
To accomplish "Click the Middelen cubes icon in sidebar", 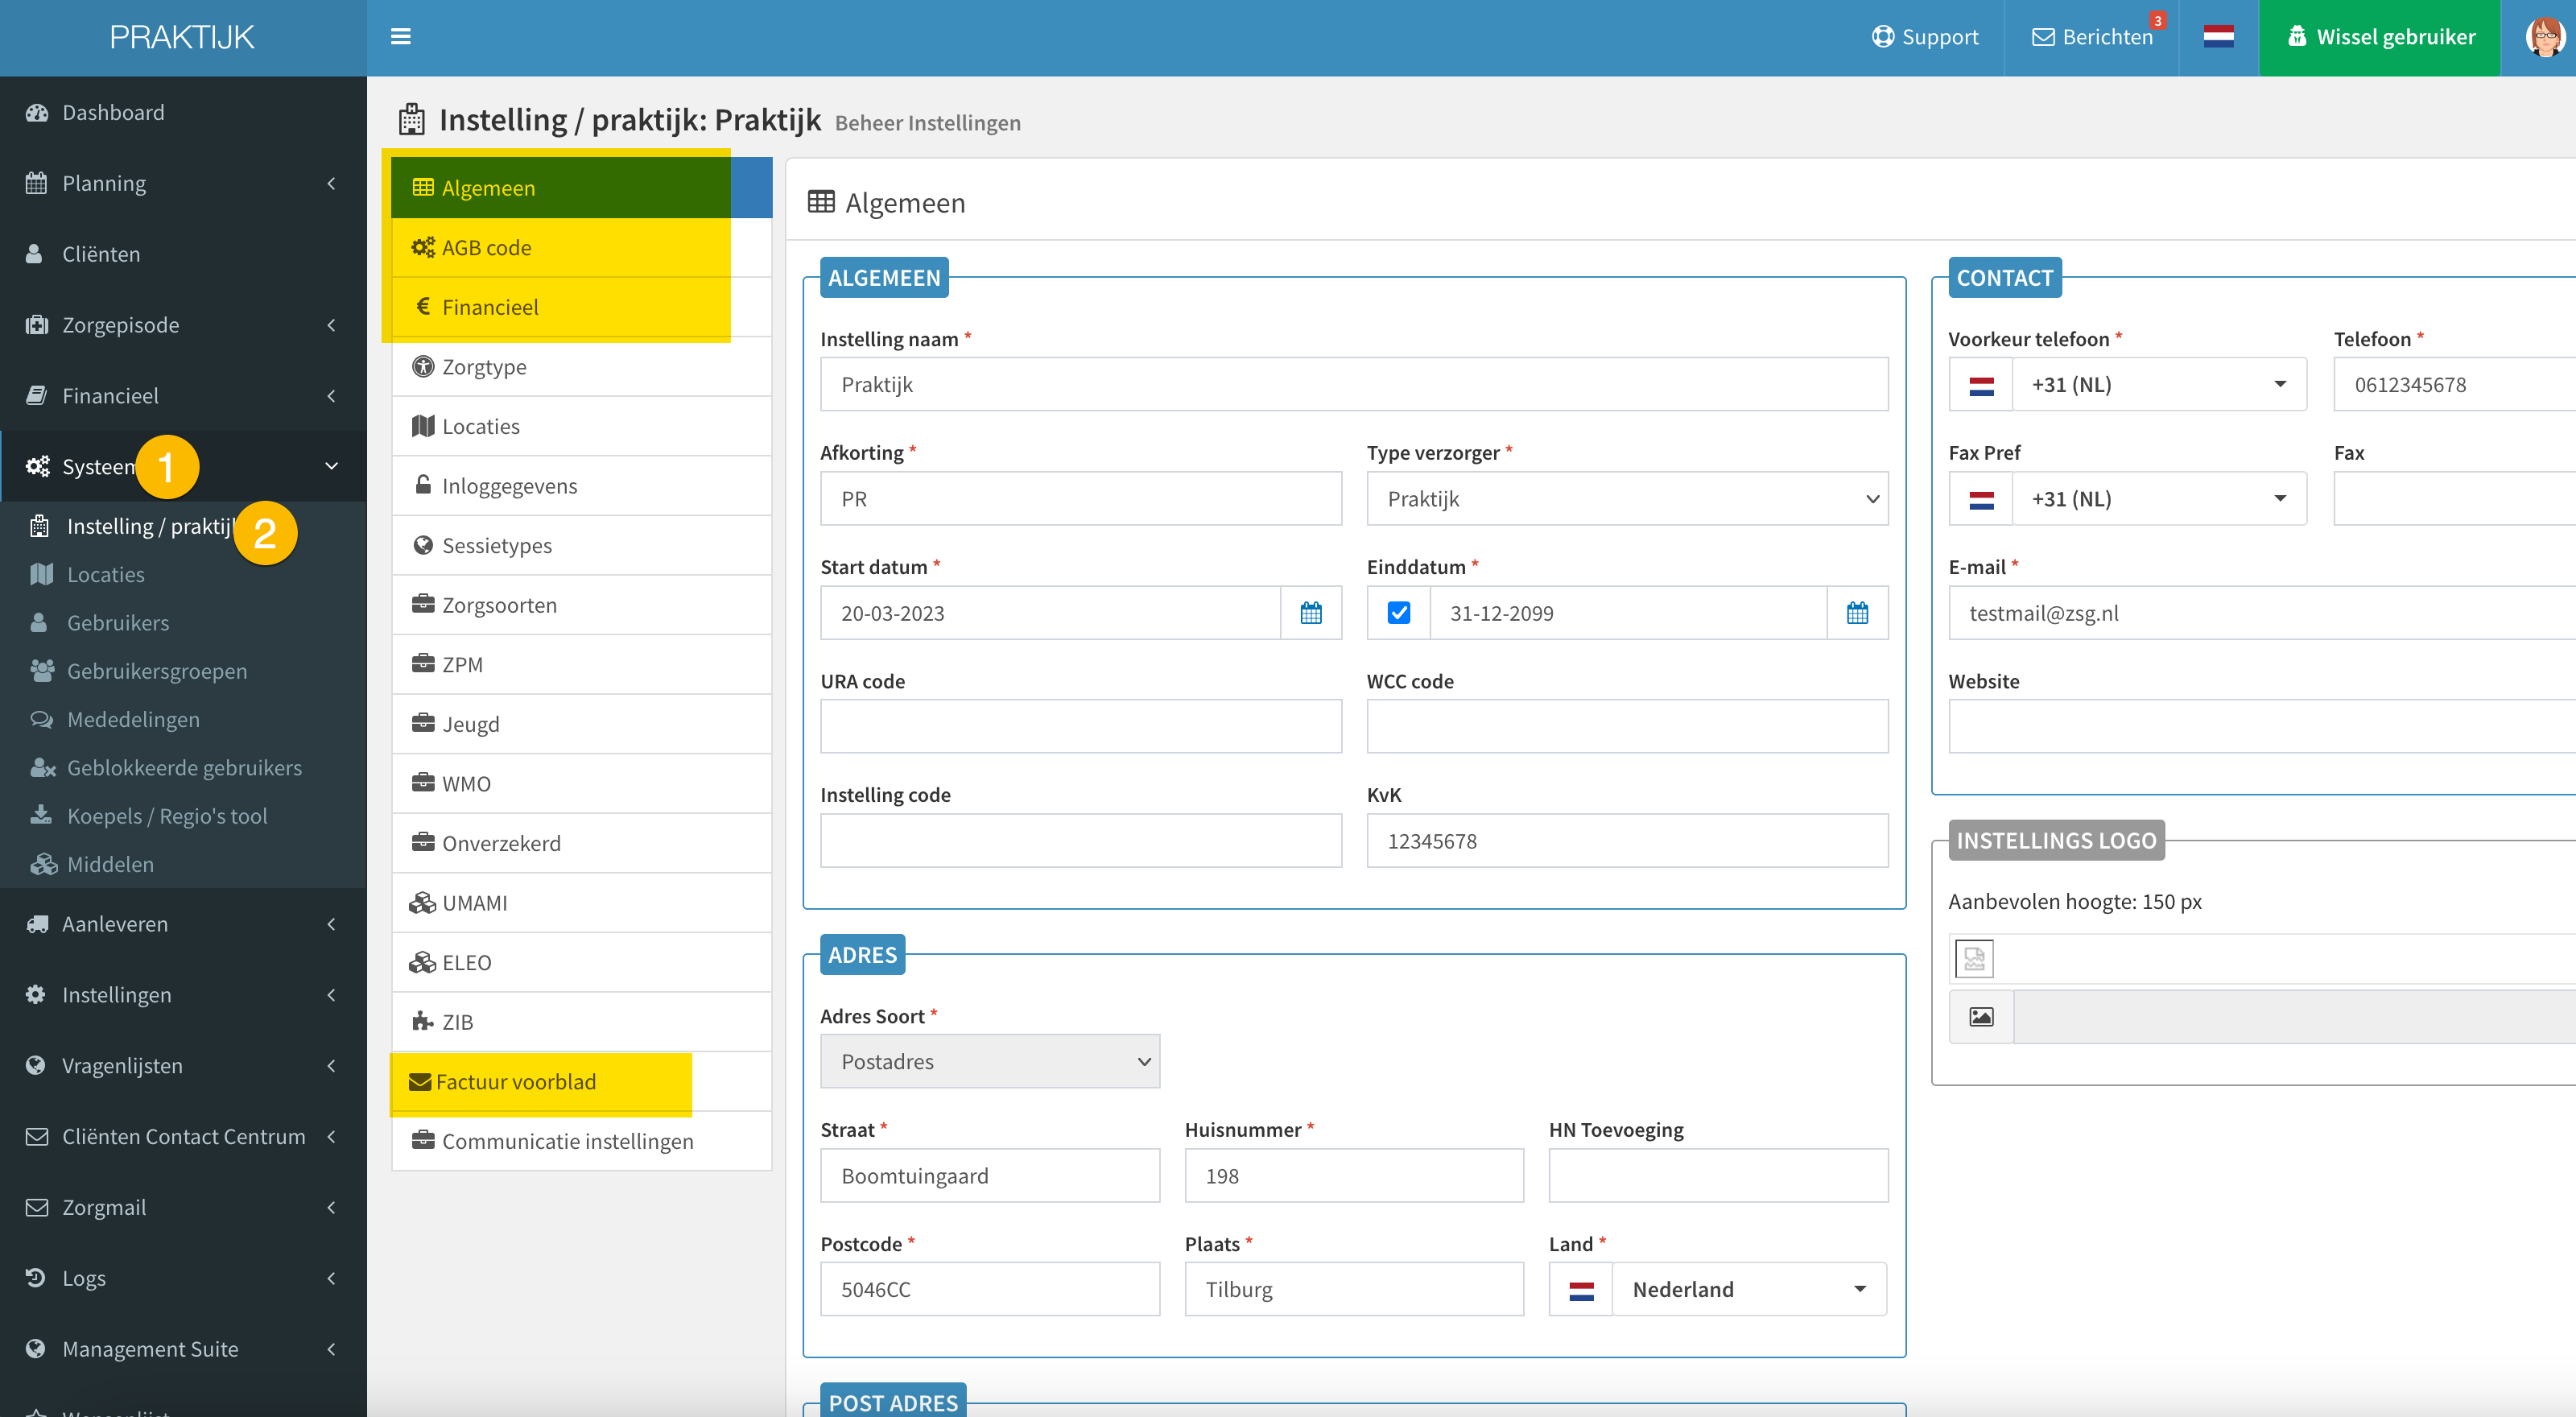I will pyautogui.click(x=43, y=864).
